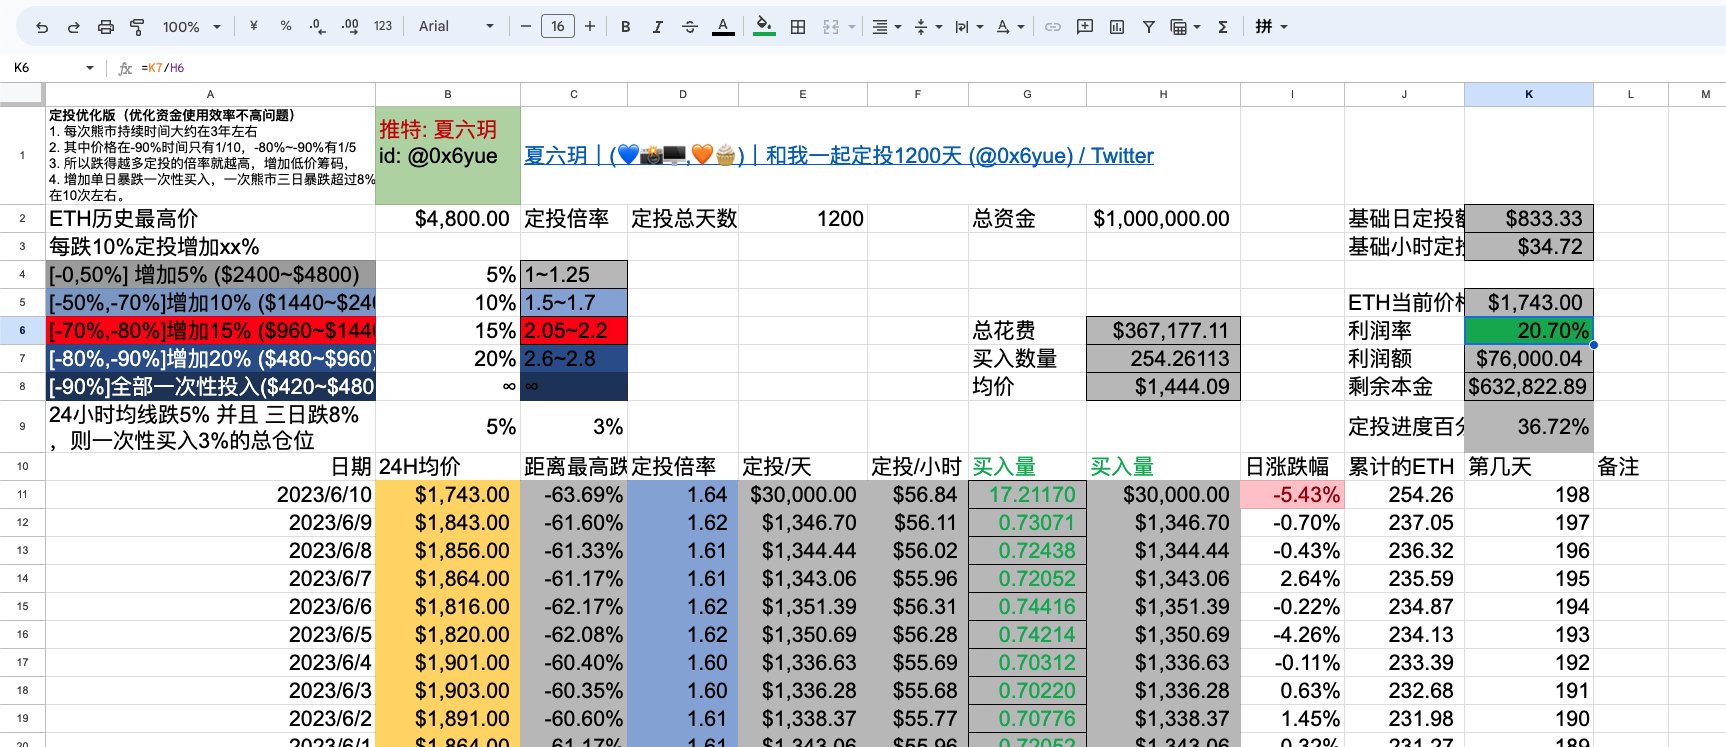The height and width of the screenshot is (747, 1726).
Task: Open input tools 拼 dropdown
Action: (1271, 27)
